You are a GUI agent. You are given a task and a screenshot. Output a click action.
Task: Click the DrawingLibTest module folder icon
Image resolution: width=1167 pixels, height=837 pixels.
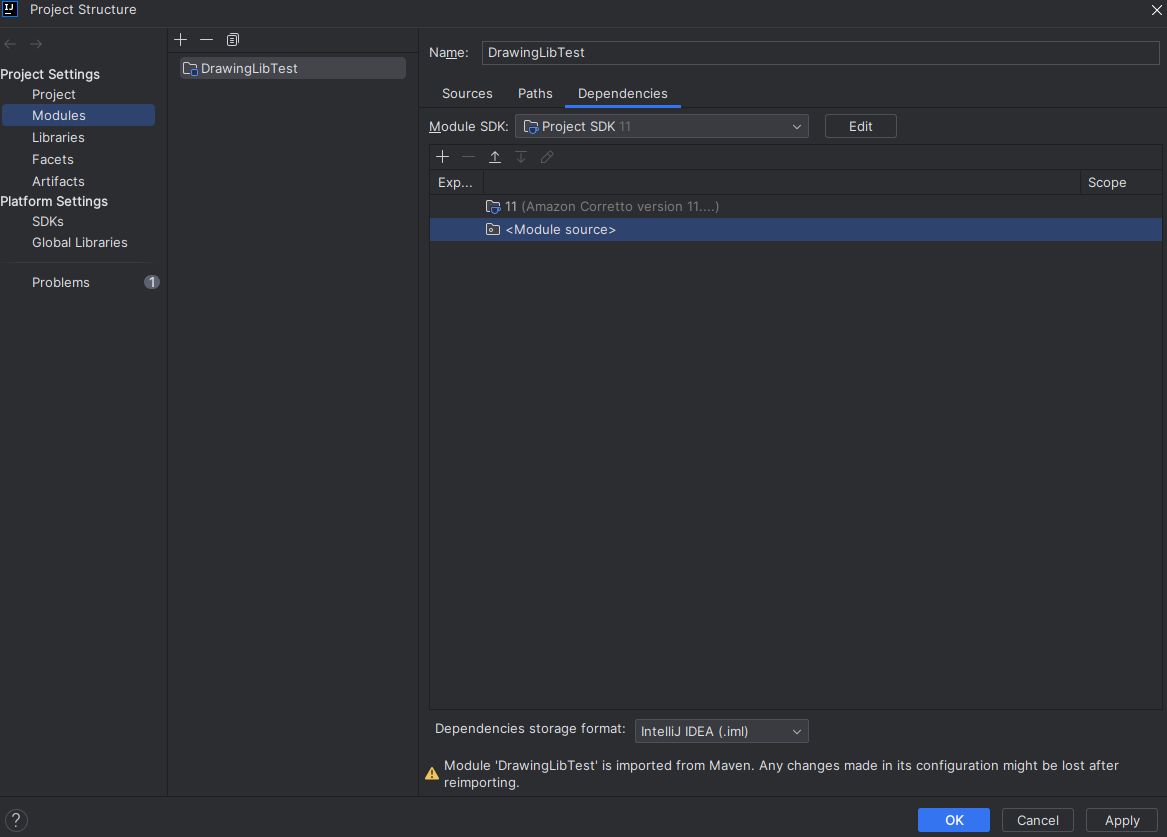pos(190,68)
